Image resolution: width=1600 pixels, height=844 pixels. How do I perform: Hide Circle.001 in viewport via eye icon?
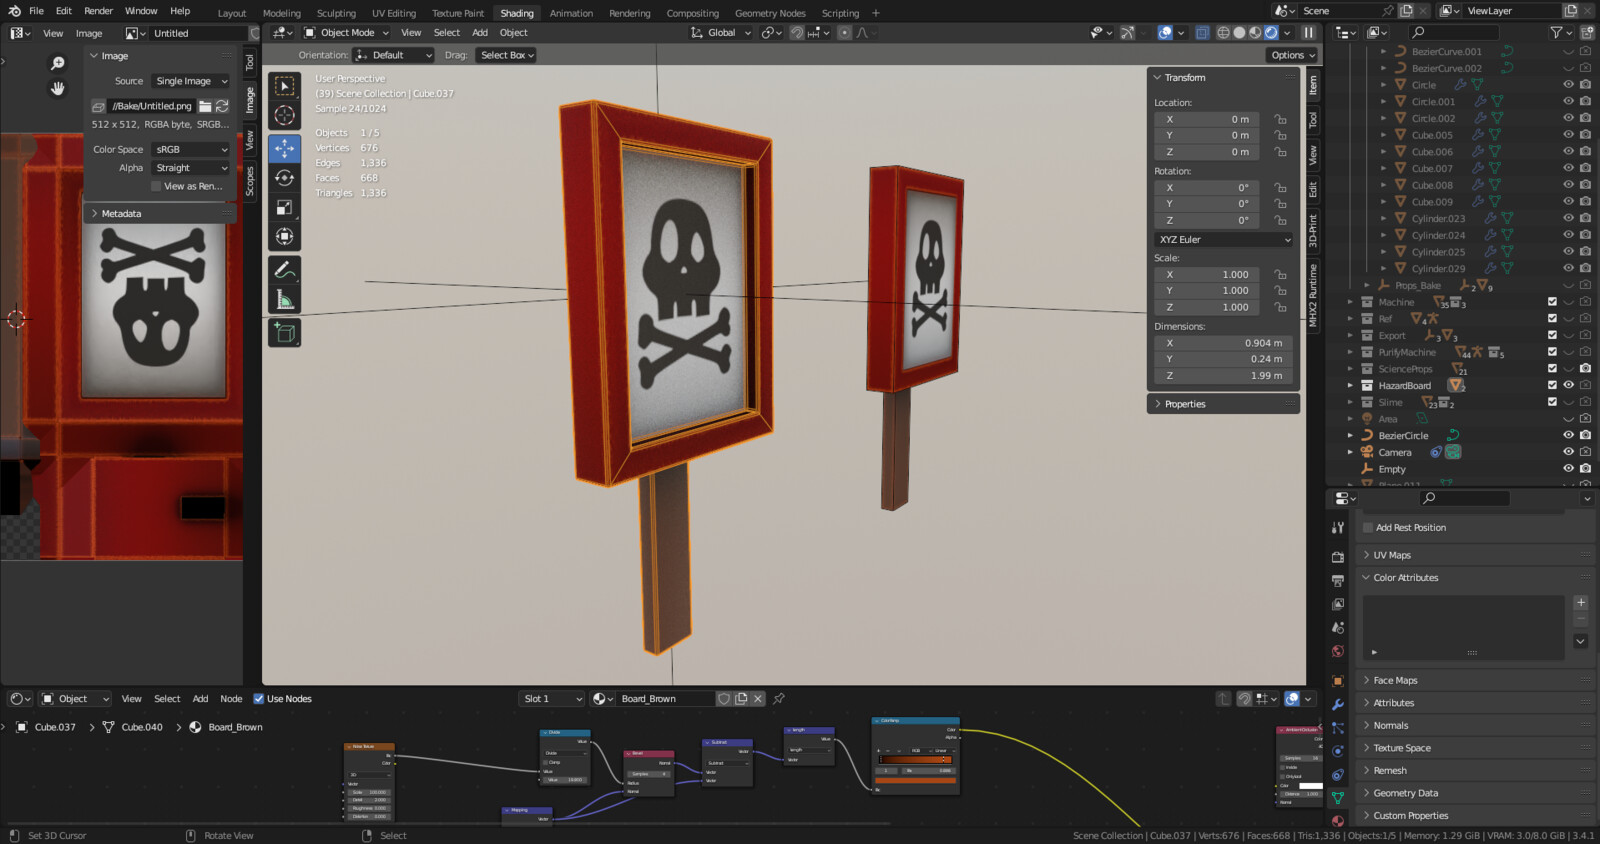coord(1568,102)
